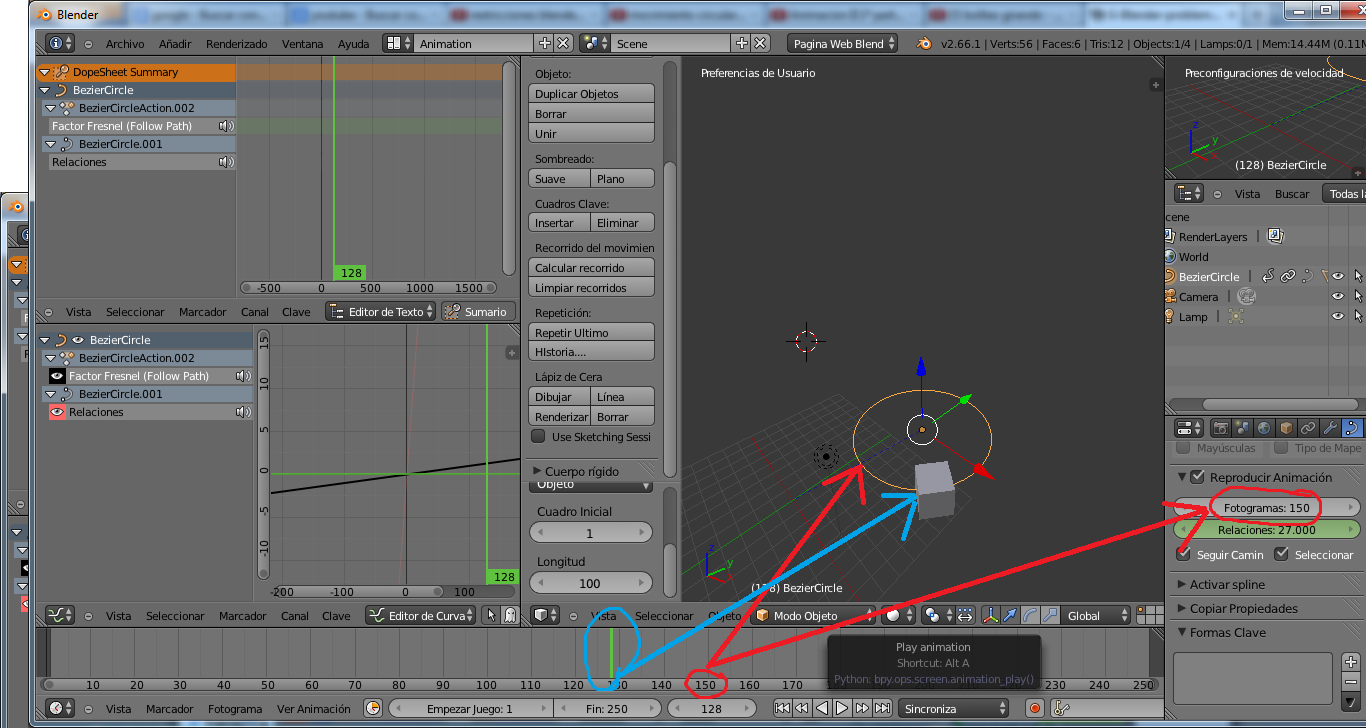This screenshot has height=728, width=1366.
Task: Click Insertar keyframe button
Action: 559,222
